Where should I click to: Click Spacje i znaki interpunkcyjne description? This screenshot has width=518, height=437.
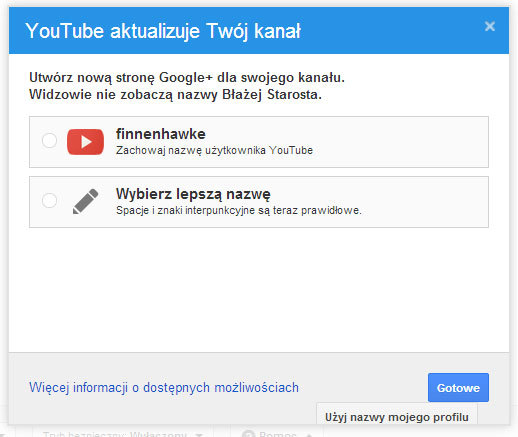click(x=239, y=210)
